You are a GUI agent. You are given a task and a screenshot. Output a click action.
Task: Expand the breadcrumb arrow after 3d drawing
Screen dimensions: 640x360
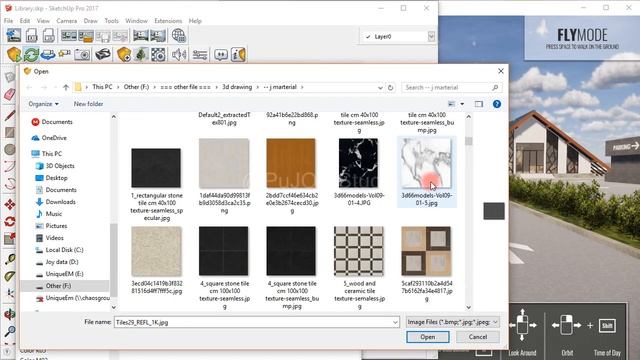pyautogui.click(x=258, y=87)
